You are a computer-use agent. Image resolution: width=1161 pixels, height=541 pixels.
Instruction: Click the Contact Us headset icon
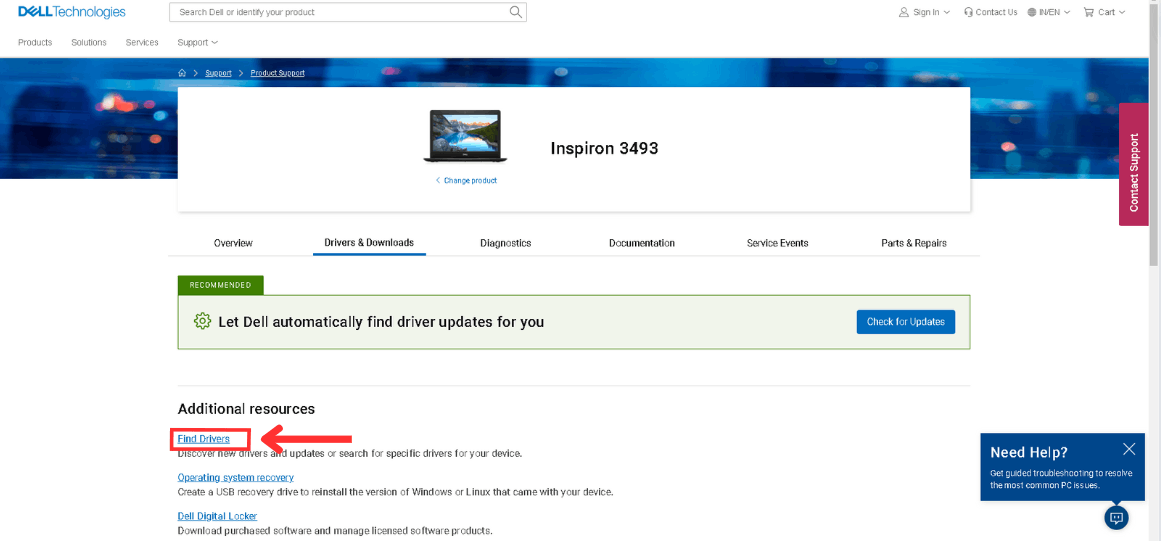(x=968, y=12)
